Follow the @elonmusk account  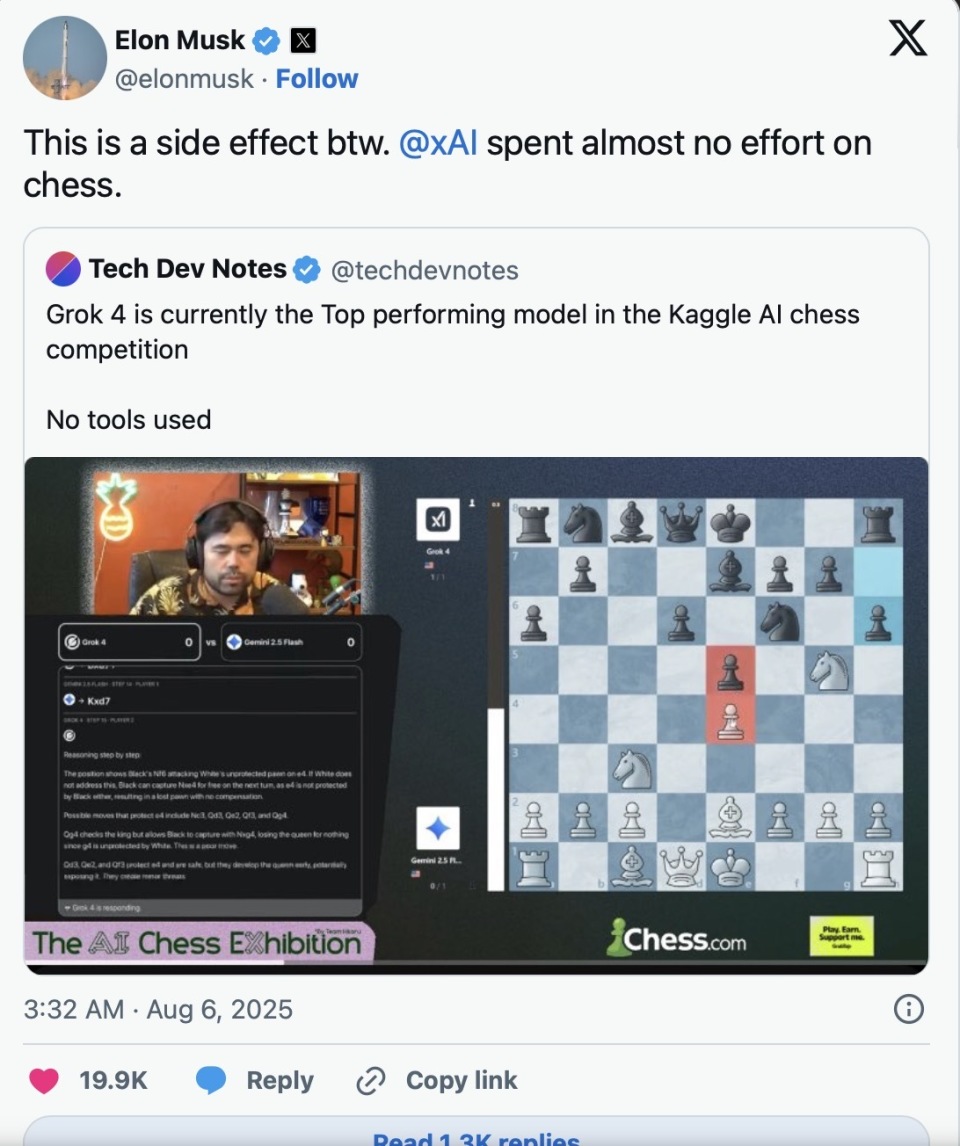[x=316, y=79]
